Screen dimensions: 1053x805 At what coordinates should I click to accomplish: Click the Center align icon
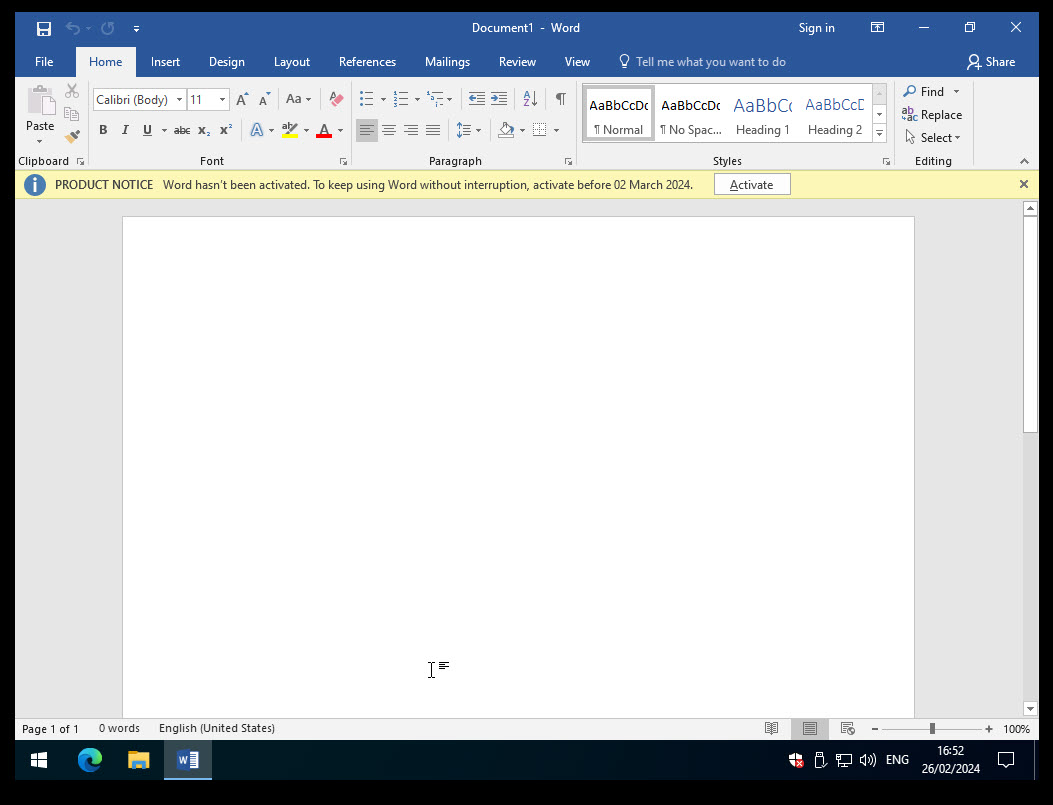tap(389, 130)
